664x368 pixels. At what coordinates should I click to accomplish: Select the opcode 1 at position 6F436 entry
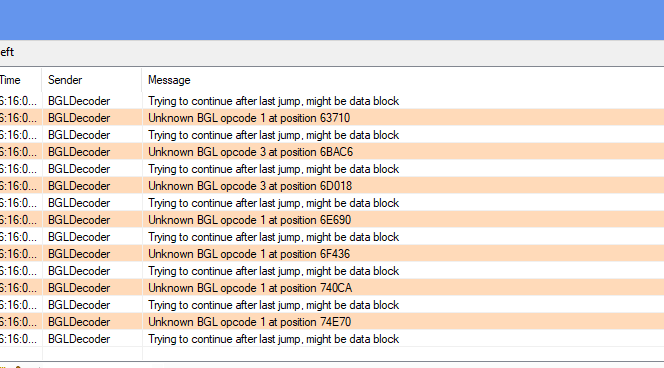click(x=332, y=254)
